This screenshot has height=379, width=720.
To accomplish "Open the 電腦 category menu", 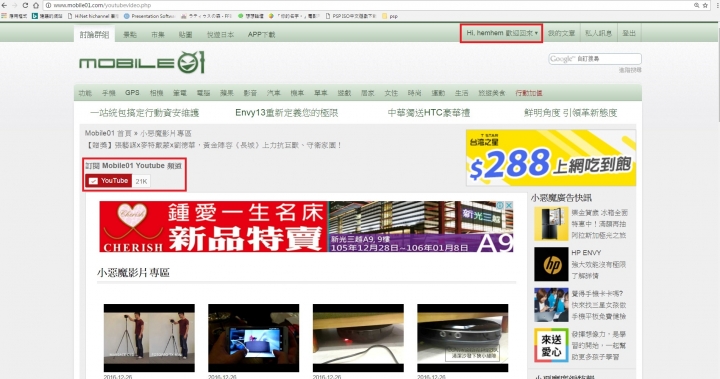I will (x=203, y=93).
